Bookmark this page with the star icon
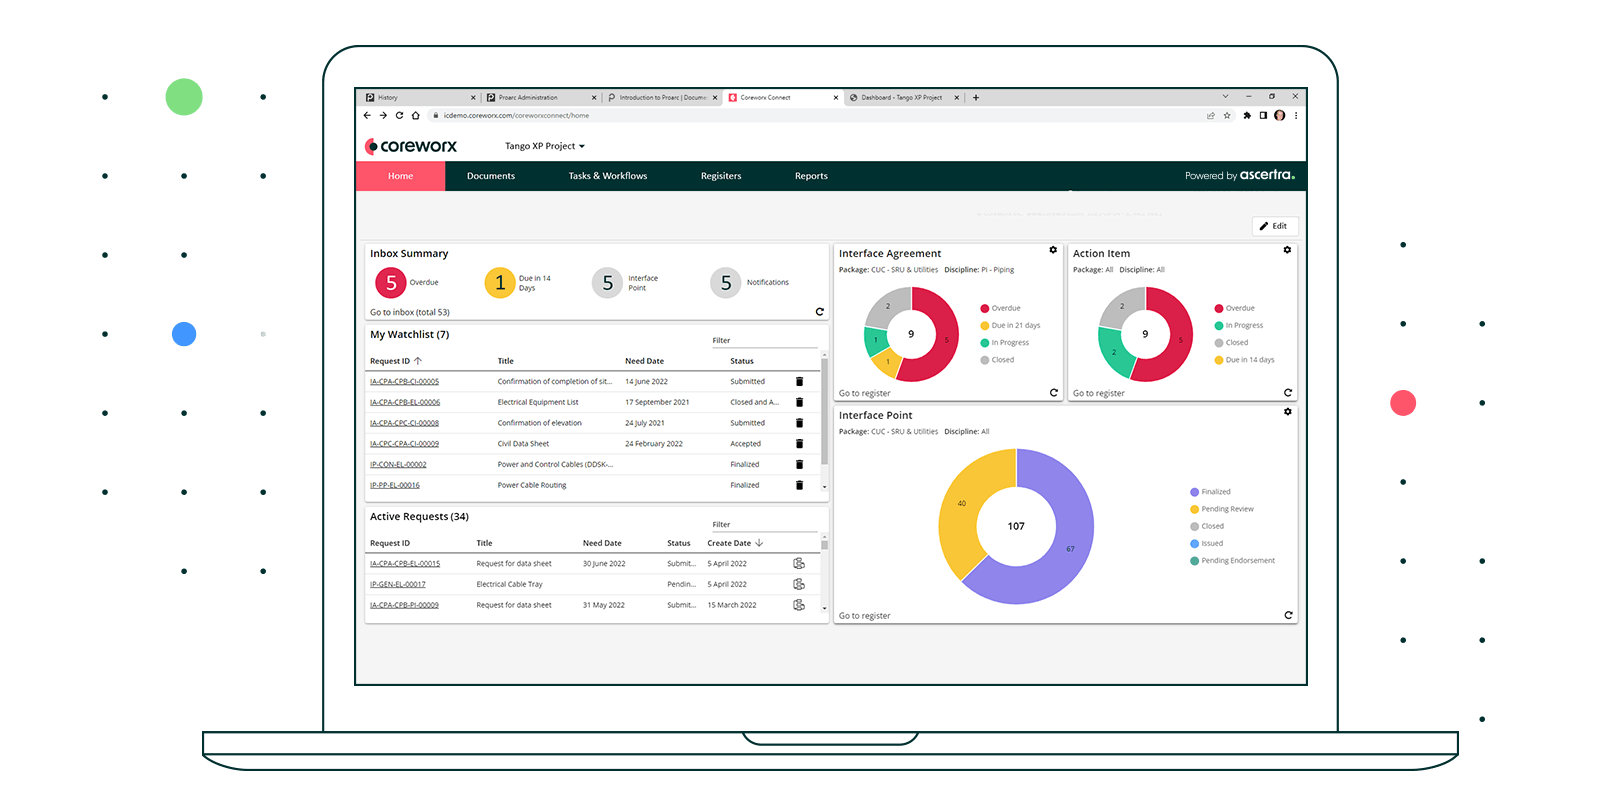This screenshot has width=1600, height=808. tap(1227, 115)
